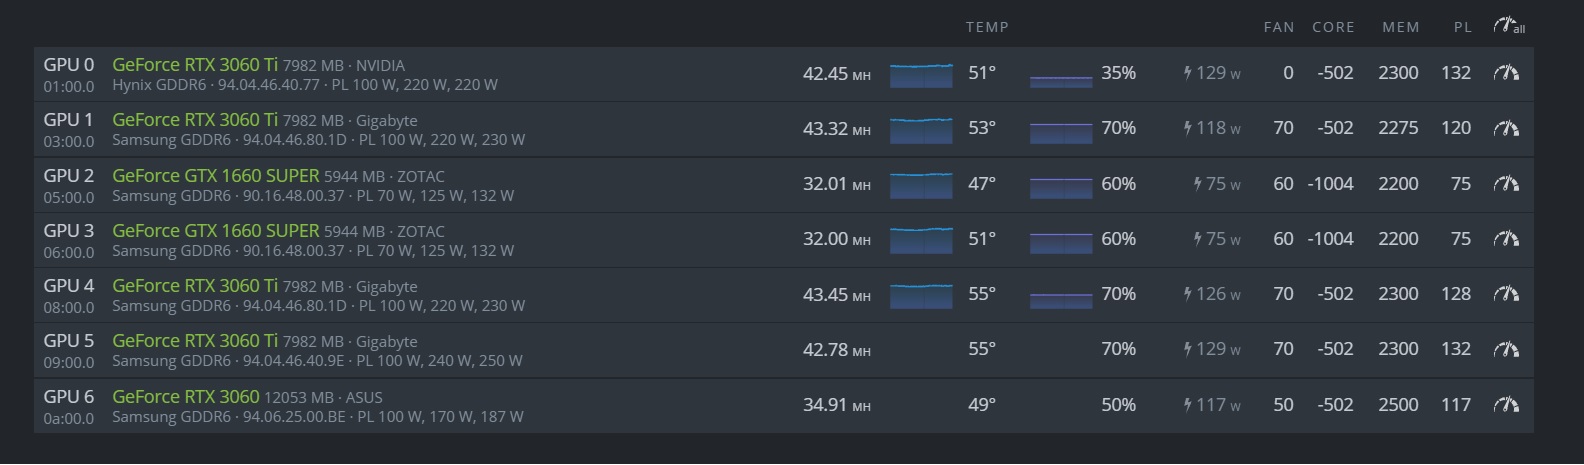Open the GPU 2 overclock tuning icon
This screenshot has height=465, width=1584.
[x=1506, y=184]
